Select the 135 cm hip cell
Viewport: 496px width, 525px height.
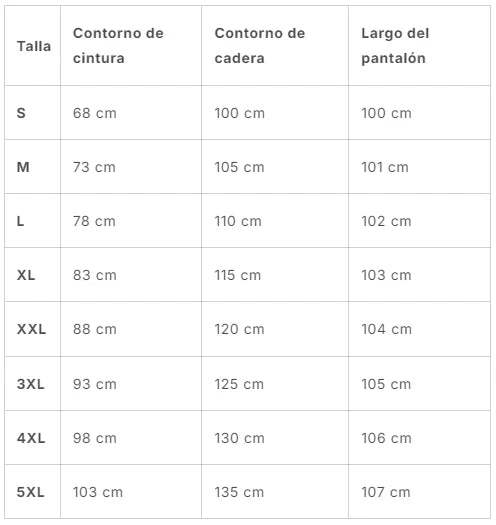point(239,492)
